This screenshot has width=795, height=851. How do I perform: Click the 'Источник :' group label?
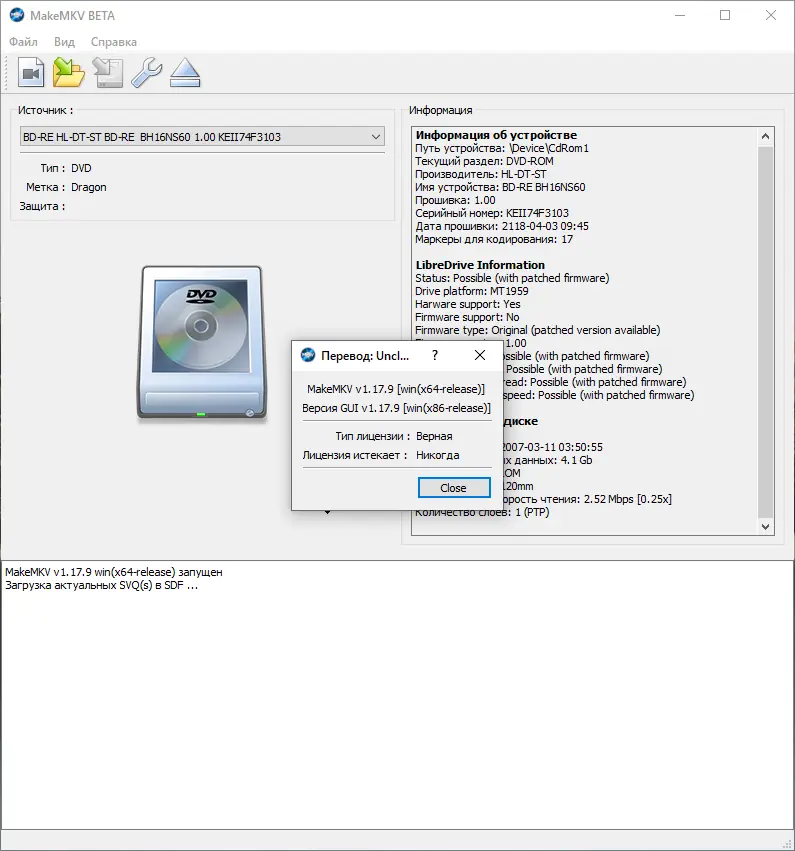(x=46, y=110)
